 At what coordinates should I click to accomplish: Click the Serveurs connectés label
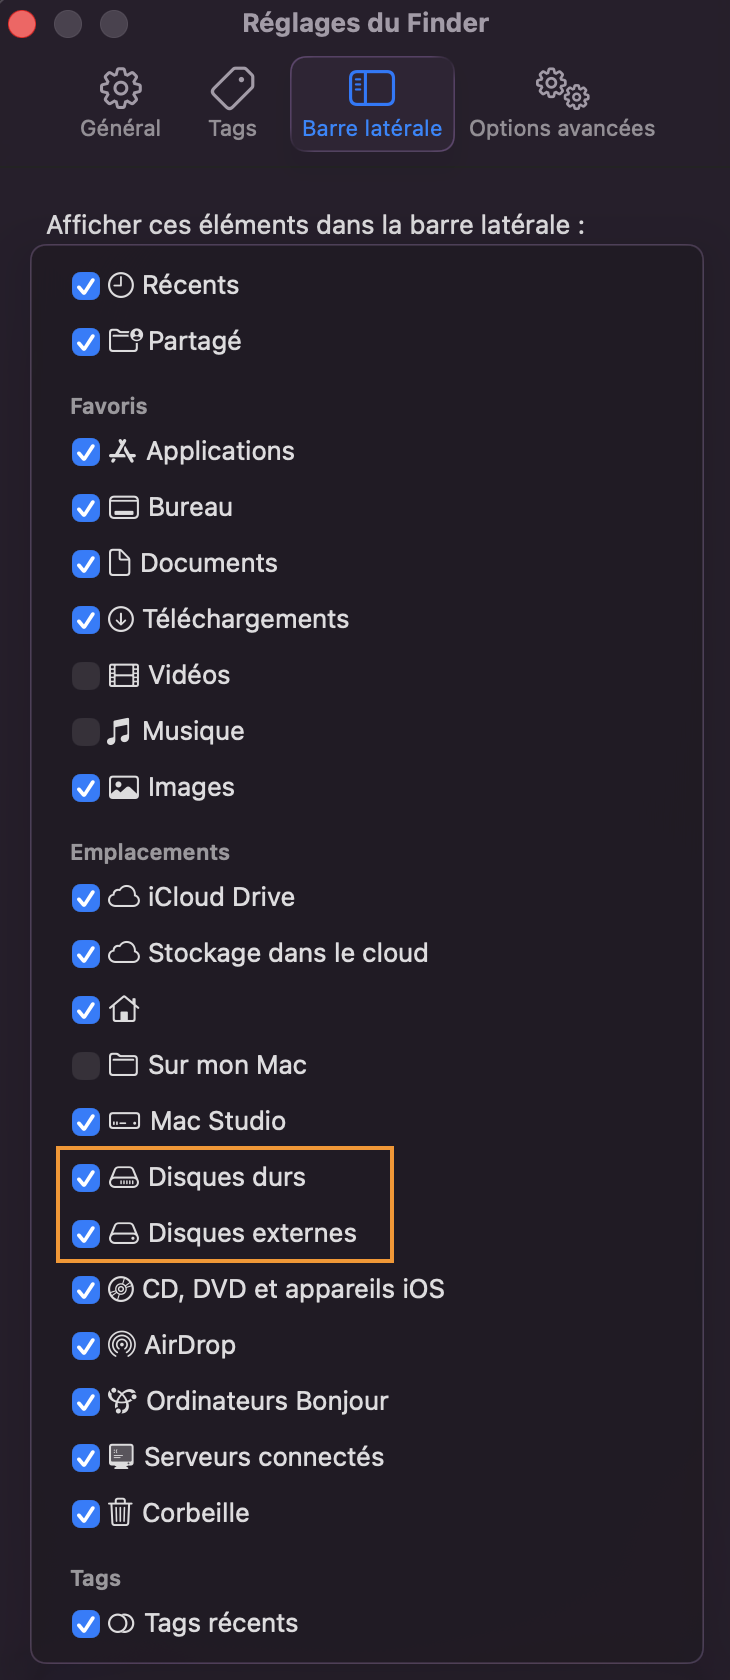tap(264, 1457)
